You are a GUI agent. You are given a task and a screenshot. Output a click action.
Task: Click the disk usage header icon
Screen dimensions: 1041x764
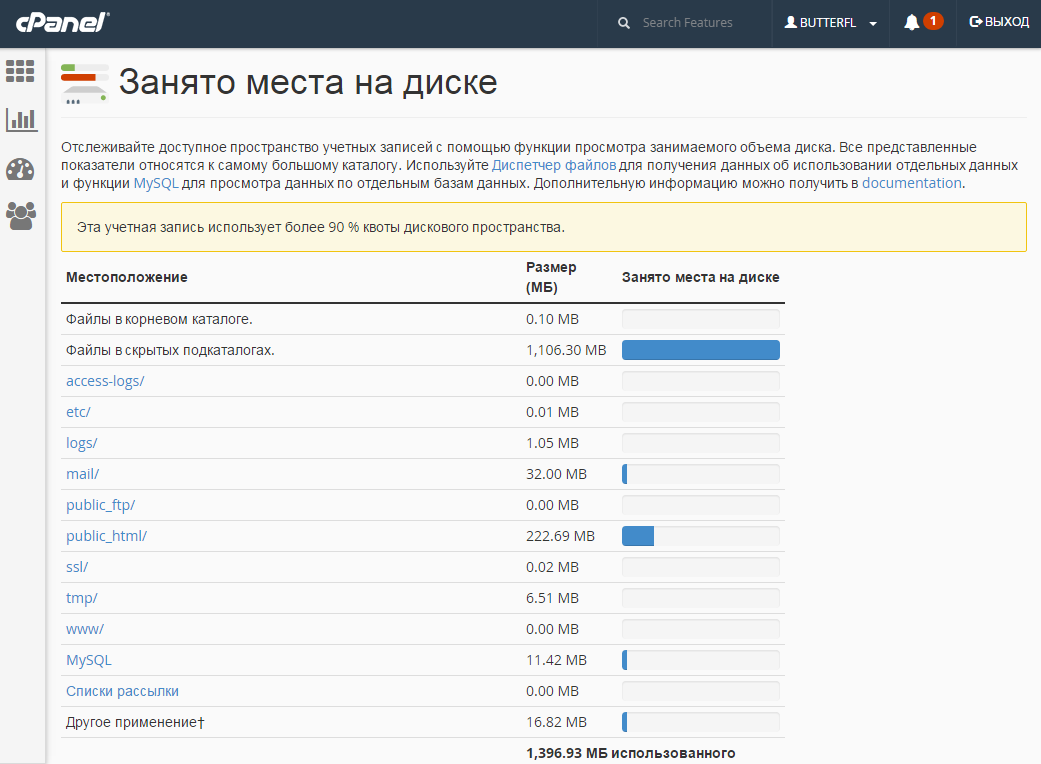(x=85, y=84)
